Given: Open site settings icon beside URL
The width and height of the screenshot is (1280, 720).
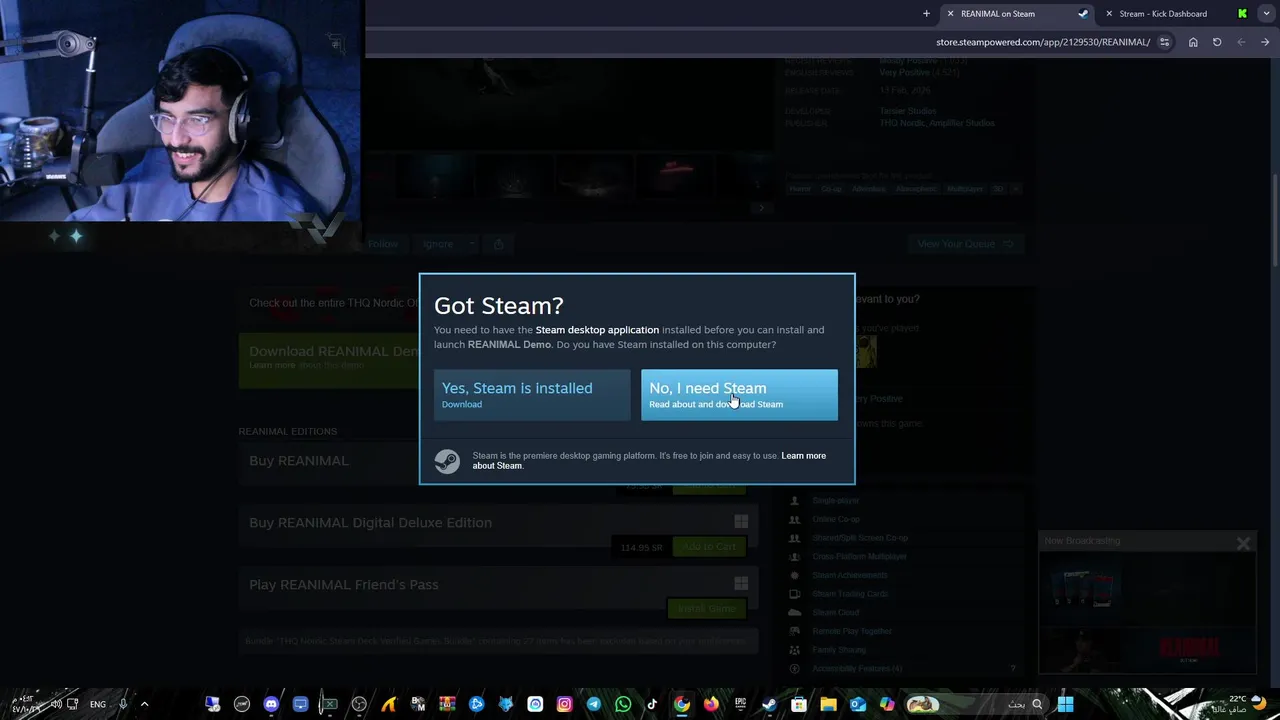Looking at the screenshot, I should (x=1164, y=42).
